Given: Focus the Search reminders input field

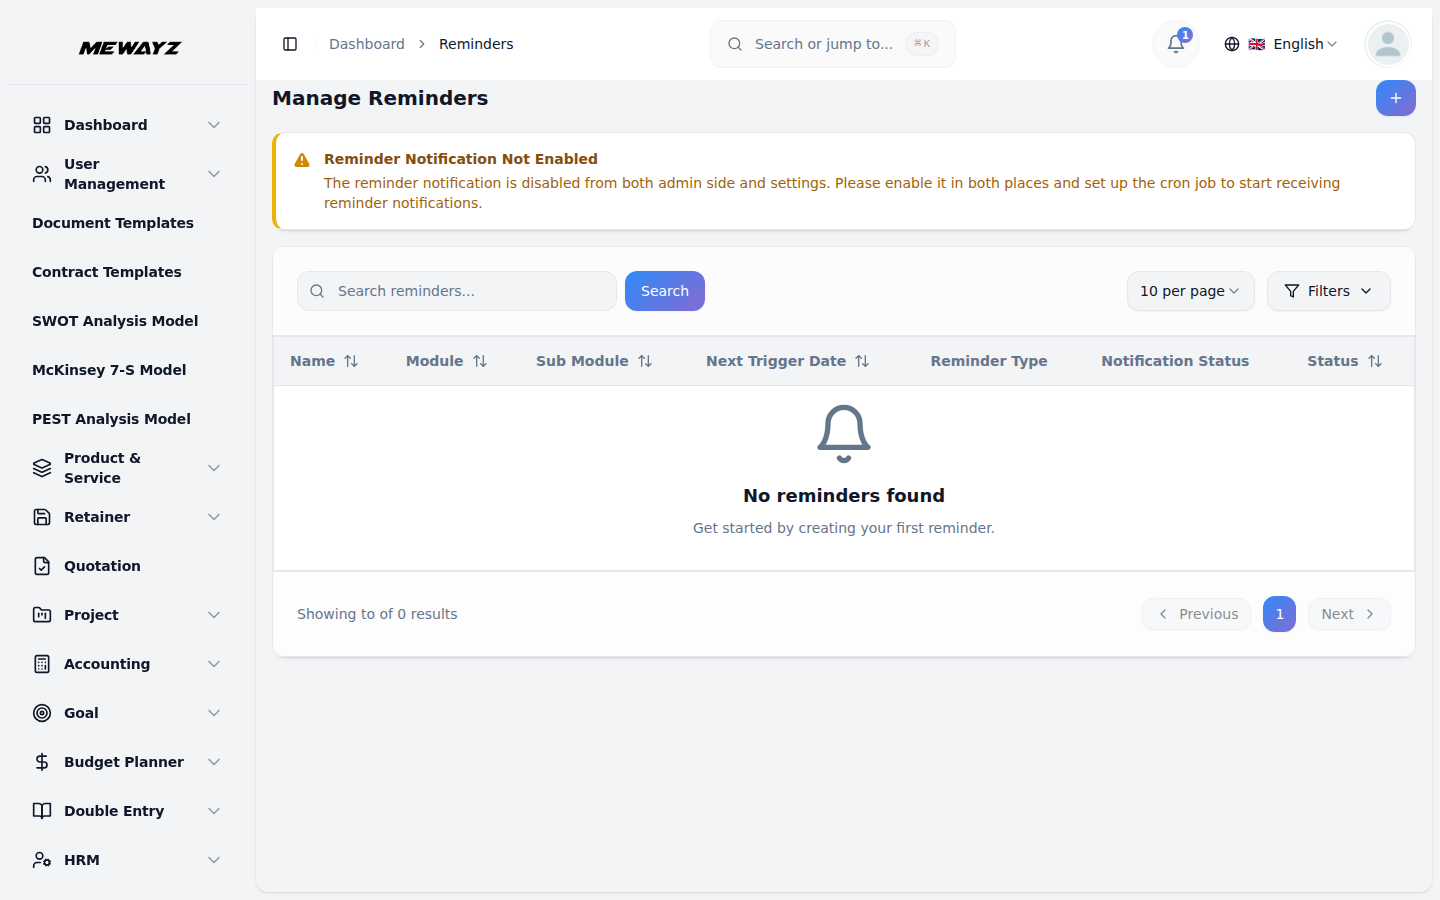Looking at the screenshot, I should [x=457, y=291].
